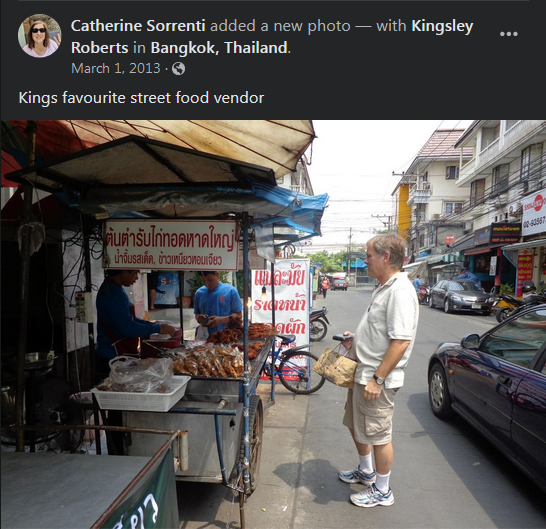Click the grey sedan parked down street
Screen dimensions: 546x529
point(460,296)
